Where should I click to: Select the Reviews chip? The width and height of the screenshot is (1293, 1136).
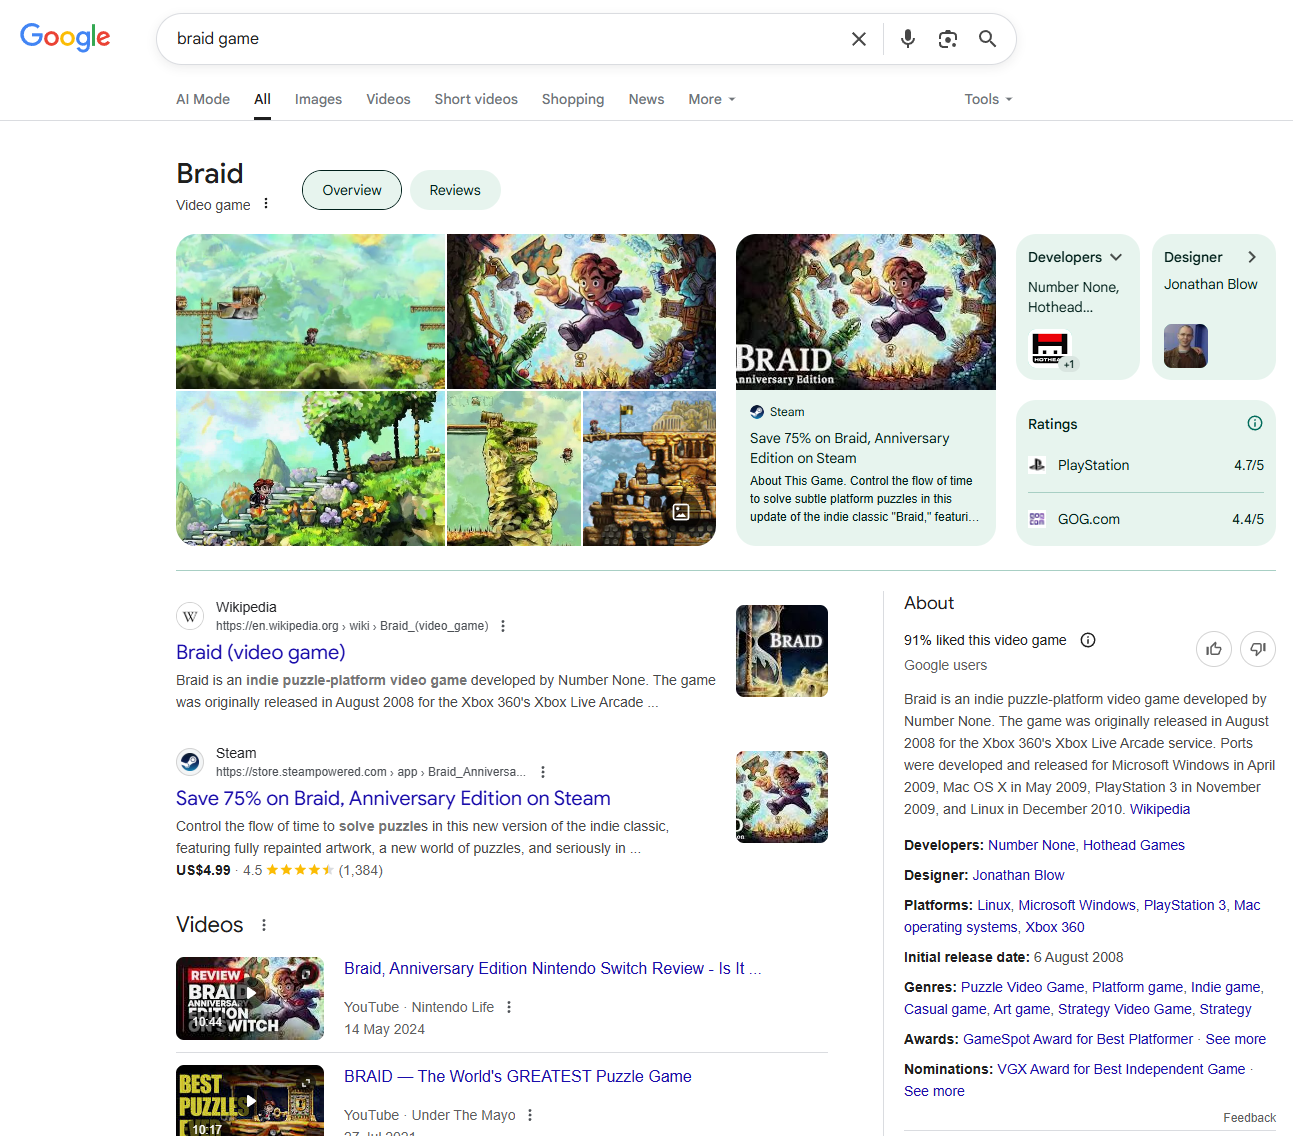(x=455, y=190)
